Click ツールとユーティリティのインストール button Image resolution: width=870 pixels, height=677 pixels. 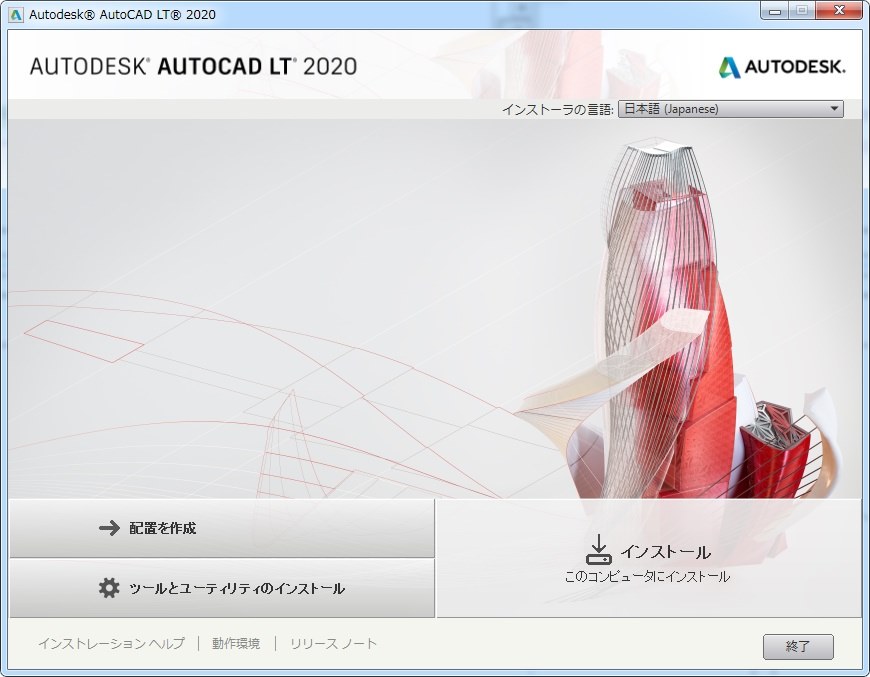(222, 588)
